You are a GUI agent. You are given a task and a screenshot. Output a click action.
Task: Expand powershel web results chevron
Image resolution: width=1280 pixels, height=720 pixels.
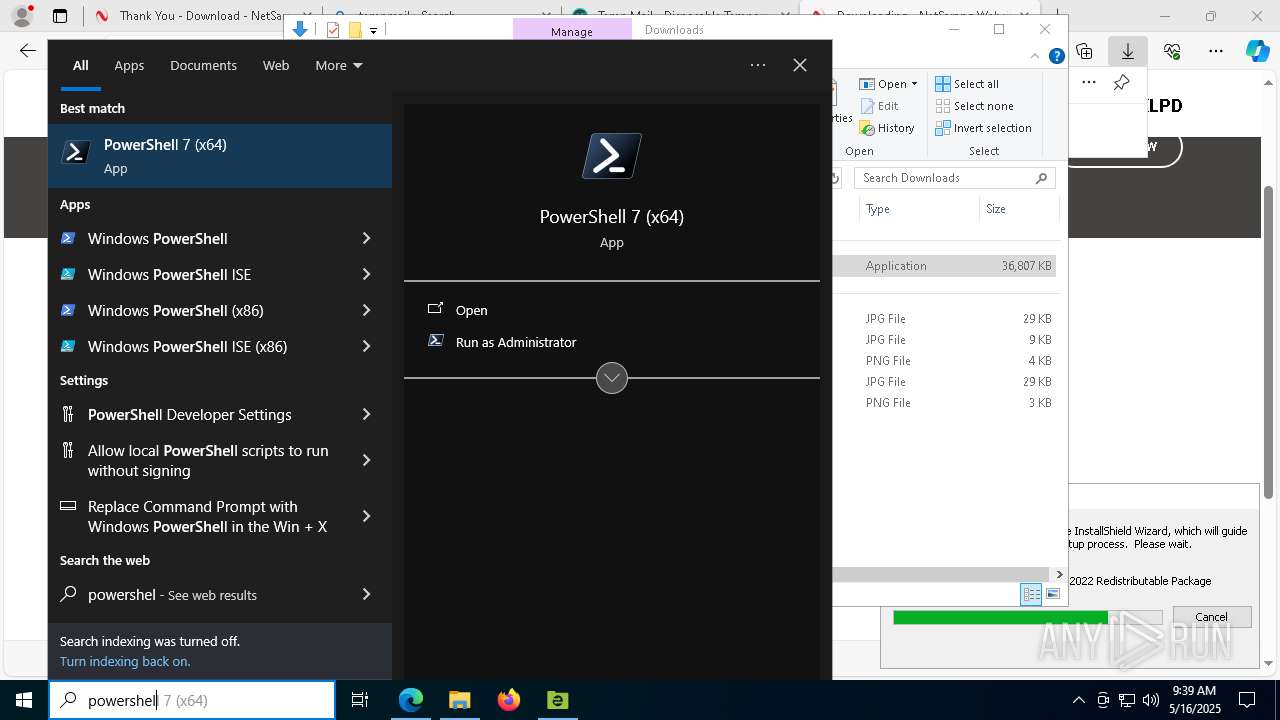(366, 594)
